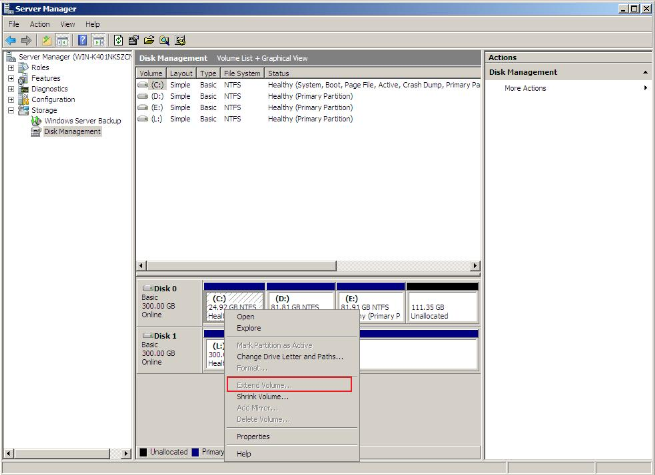Click the D: volume drive icon in list
The width and height of the screenshot is (655, 475).
pyautogui.click(x=143, y=96)
